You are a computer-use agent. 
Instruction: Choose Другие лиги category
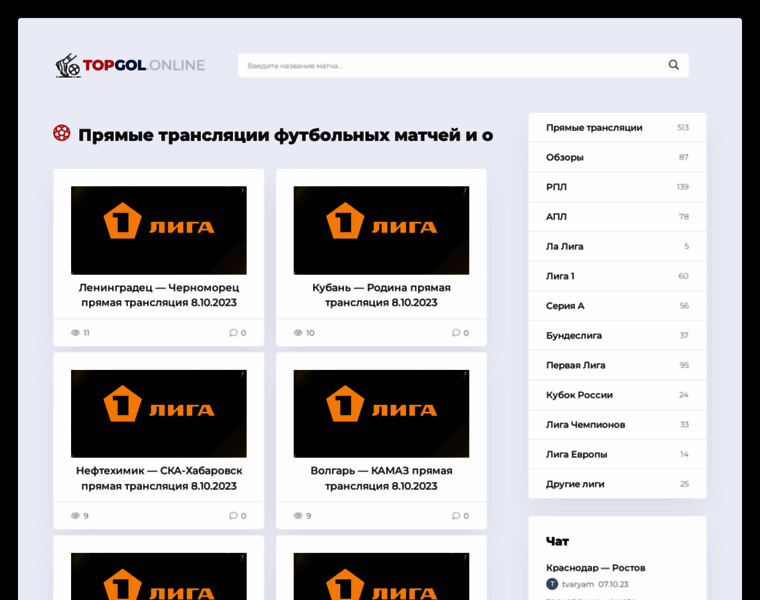(617, 484)
